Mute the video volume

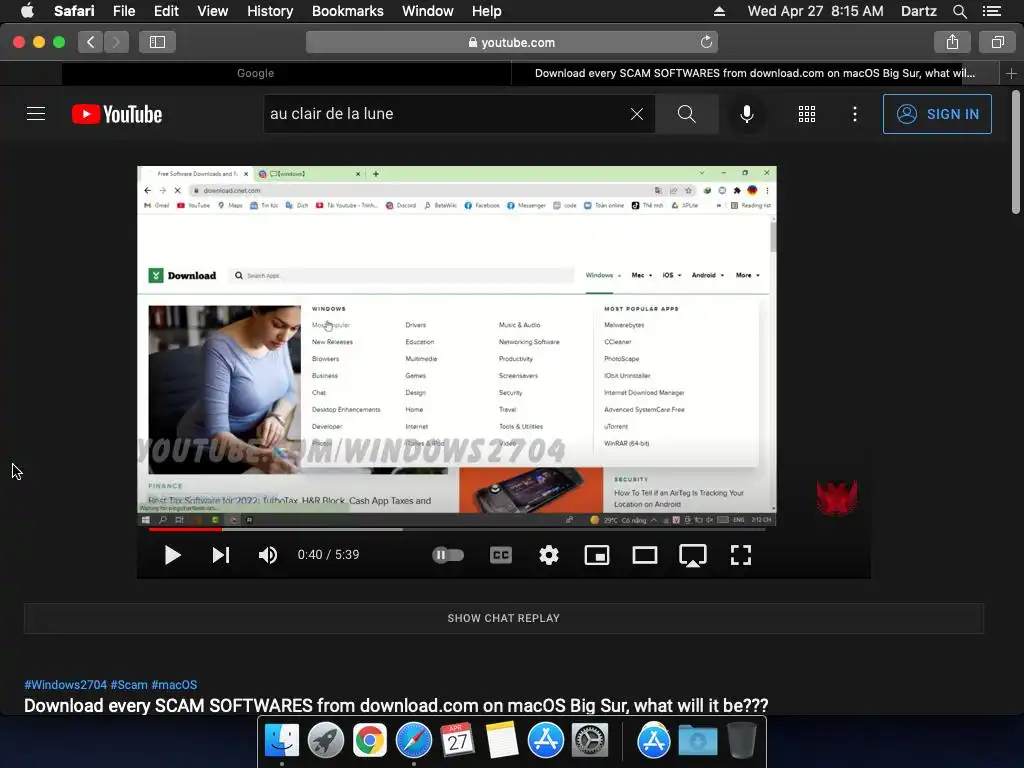coord(268,555)
